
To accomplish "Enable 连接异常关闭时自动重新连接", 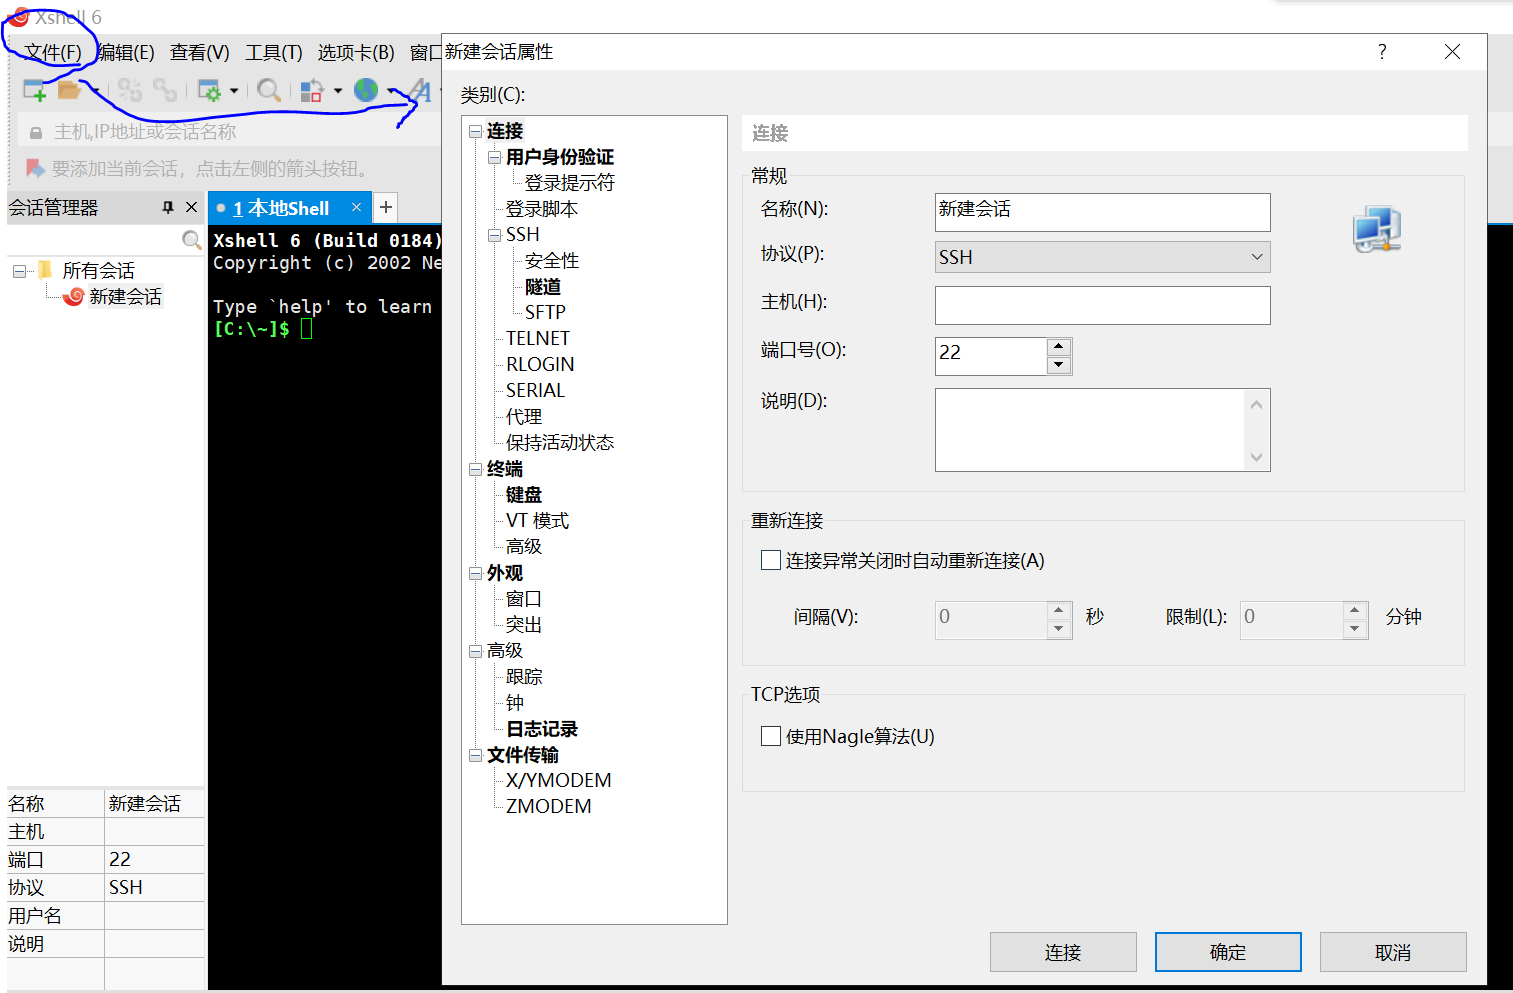I will pos(770,560).
